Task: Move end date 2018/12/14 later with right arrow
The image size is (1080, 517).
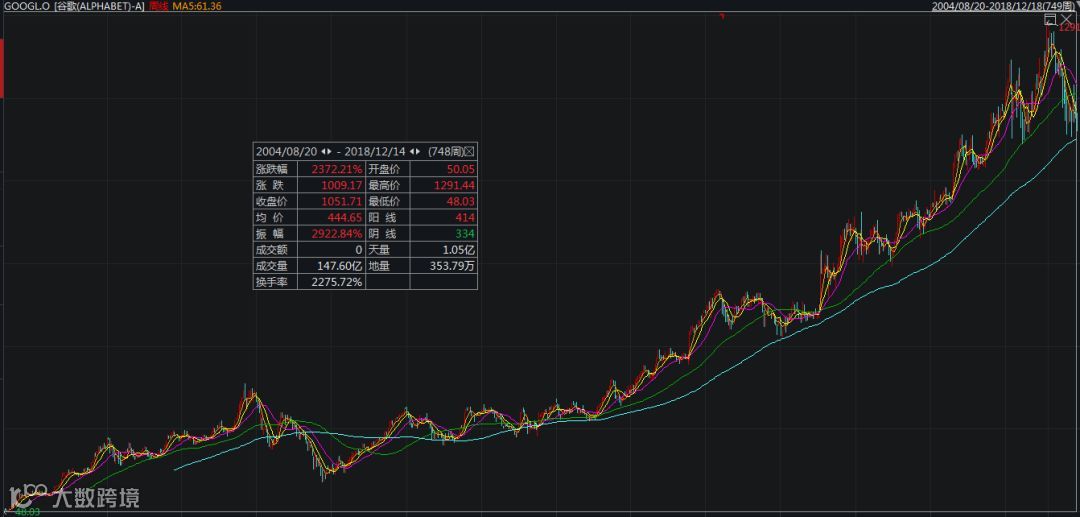Action: click(418, 151)
